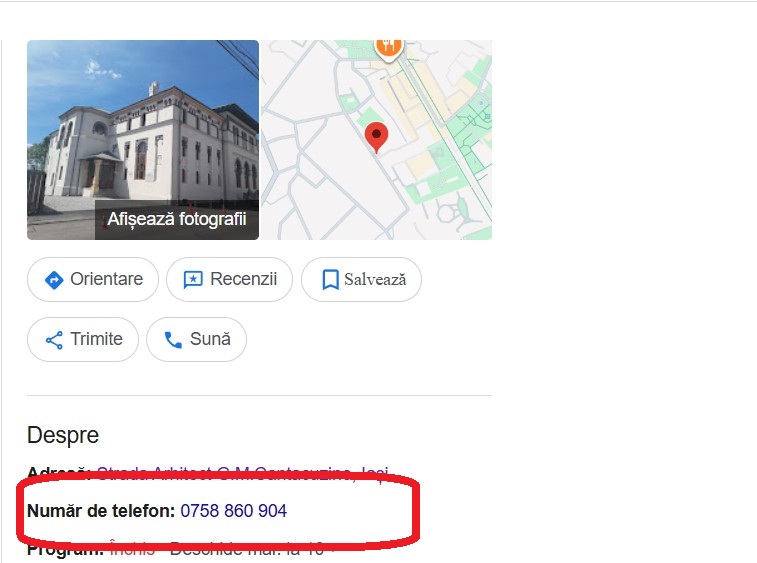The width and height of the screenshot is (757, 563).
Task: Open the building photo thumbnail
Action: [x=143, y=140]
